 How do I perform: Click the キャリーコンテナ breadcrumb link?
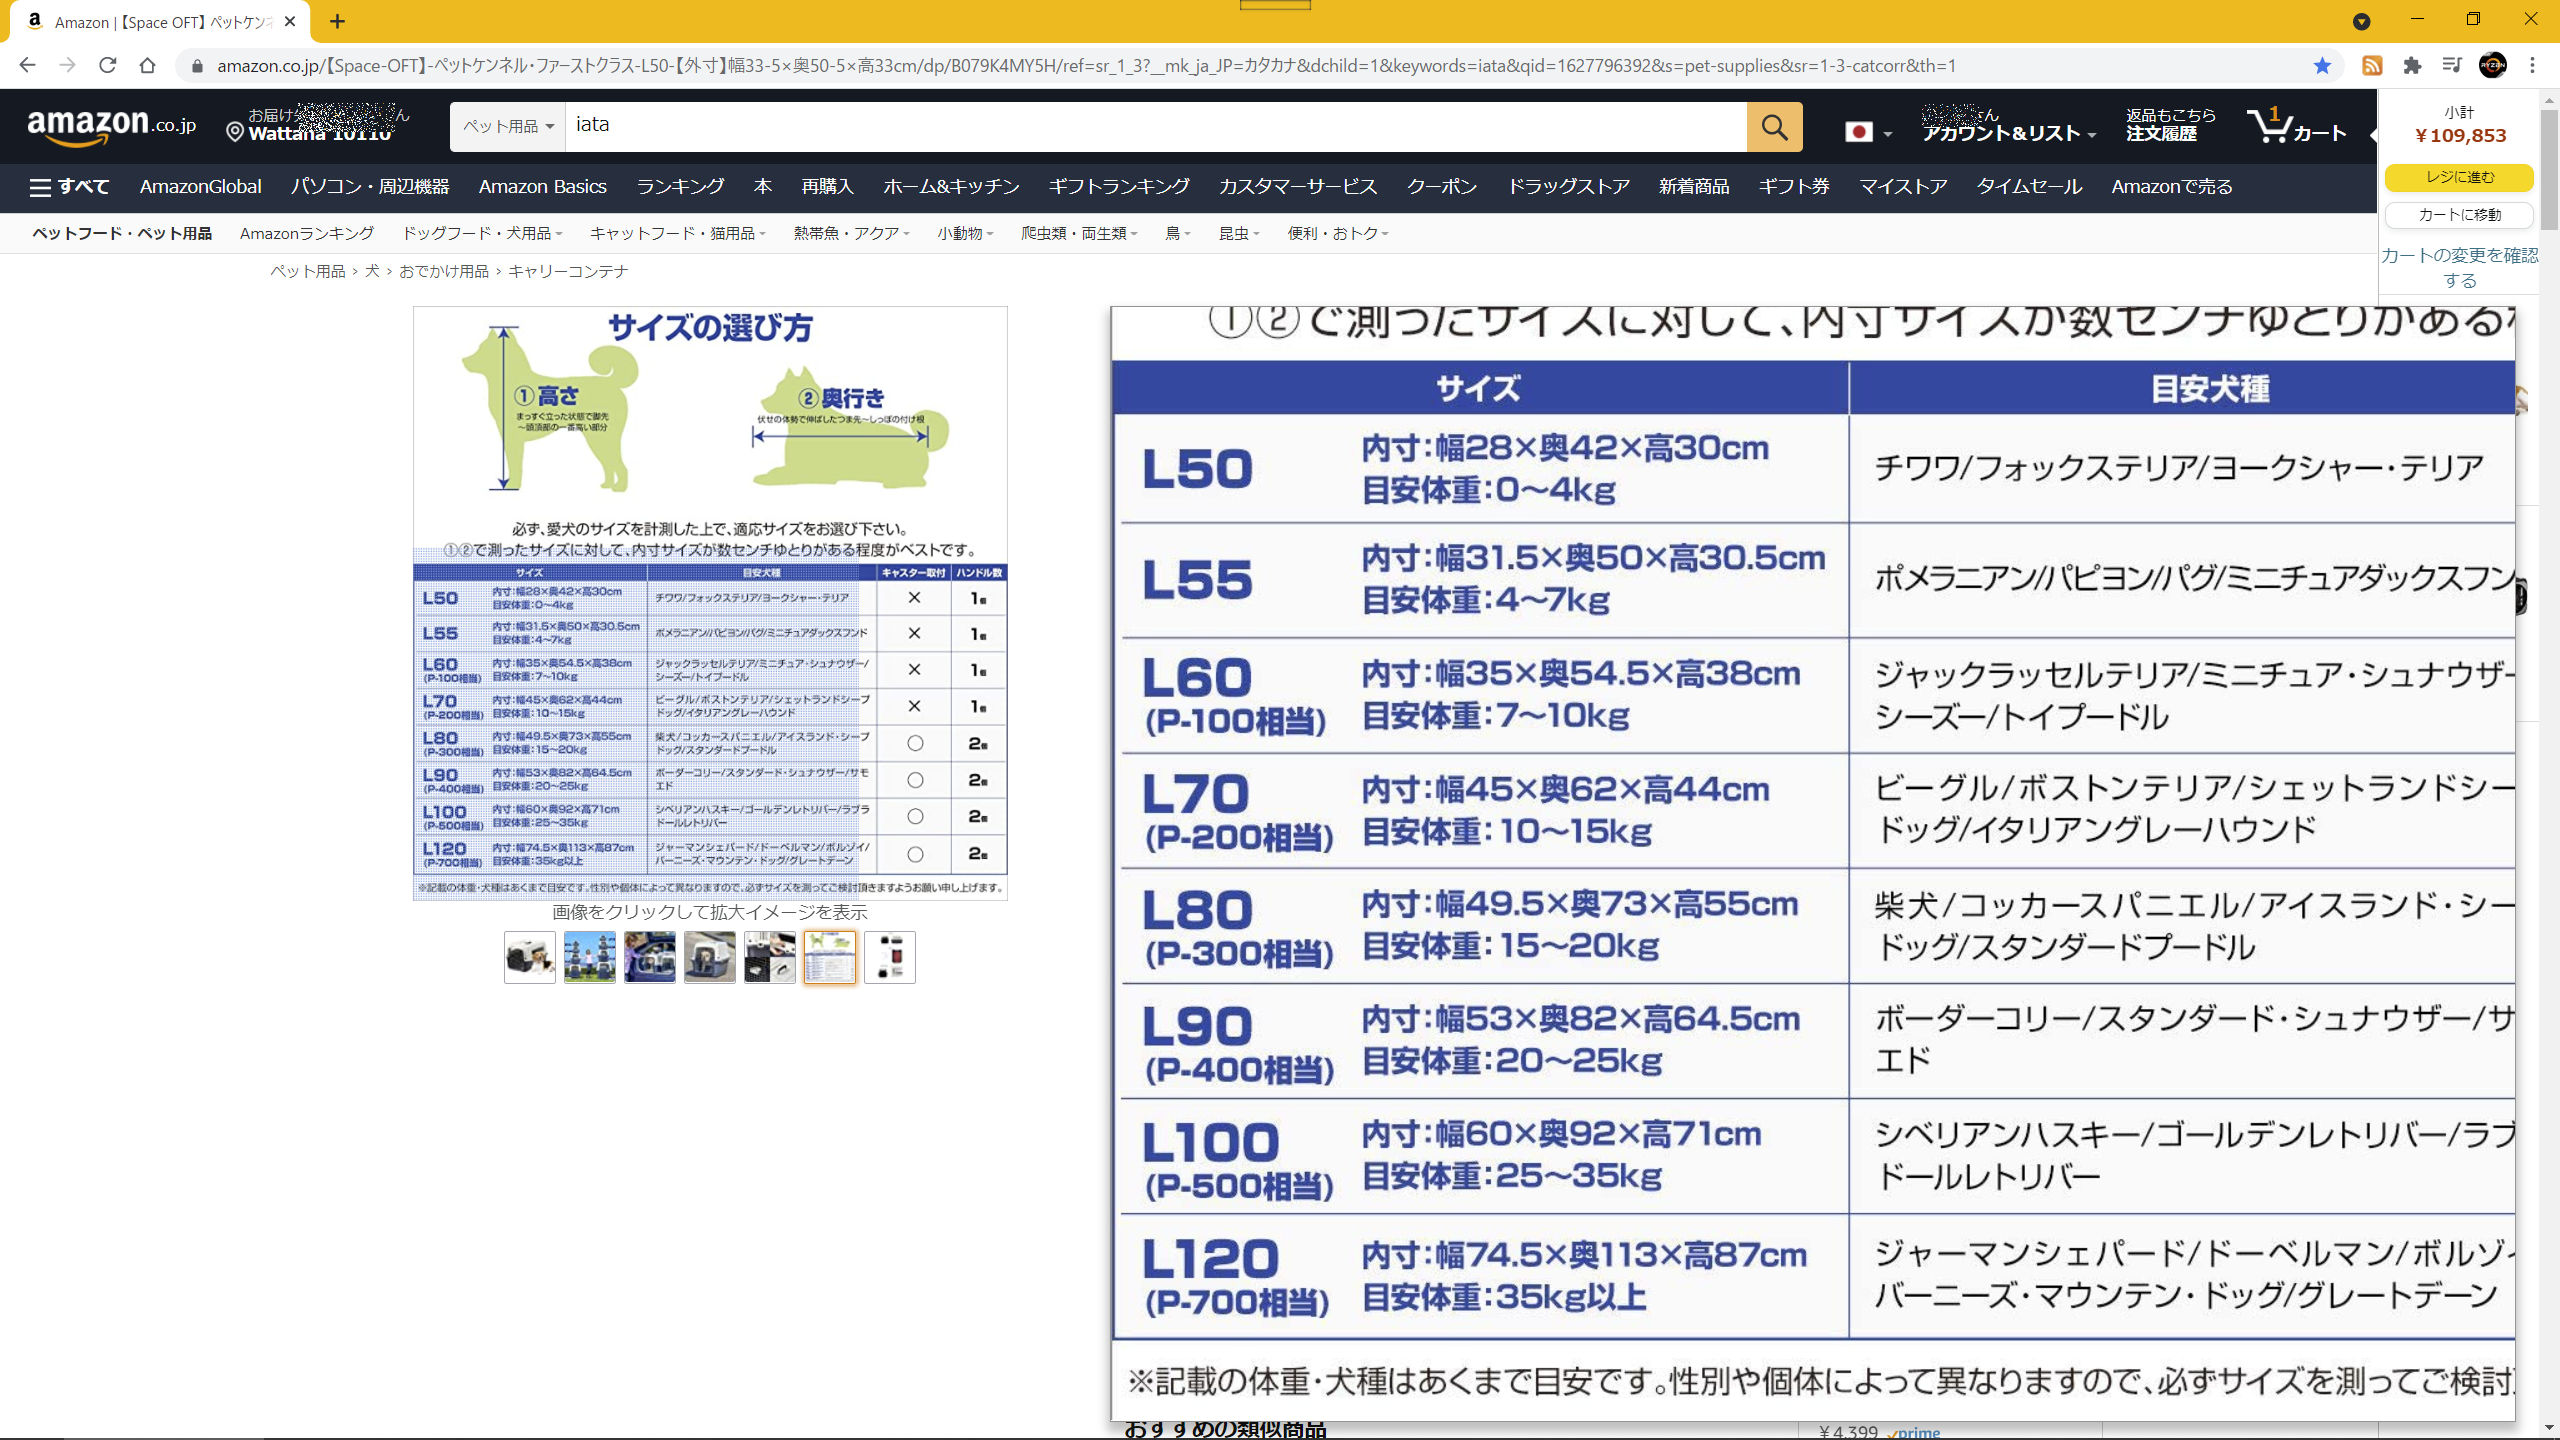(x=568, y=272)
